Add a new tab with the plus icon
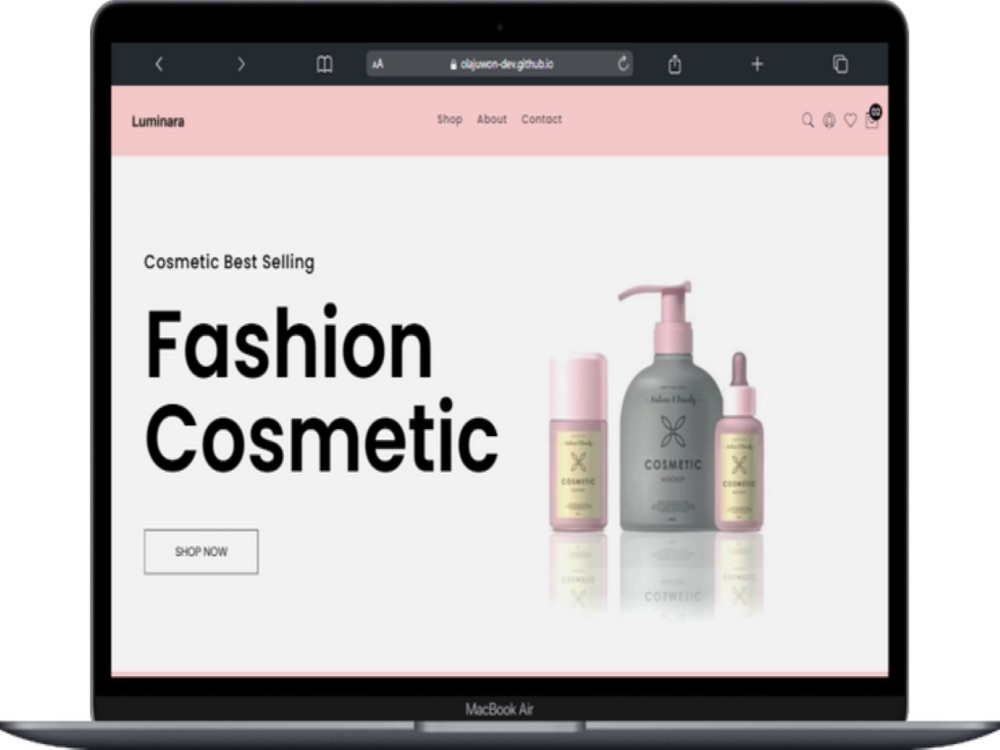The width and height of the screenshot is (1000, 750). click(757, 64)
